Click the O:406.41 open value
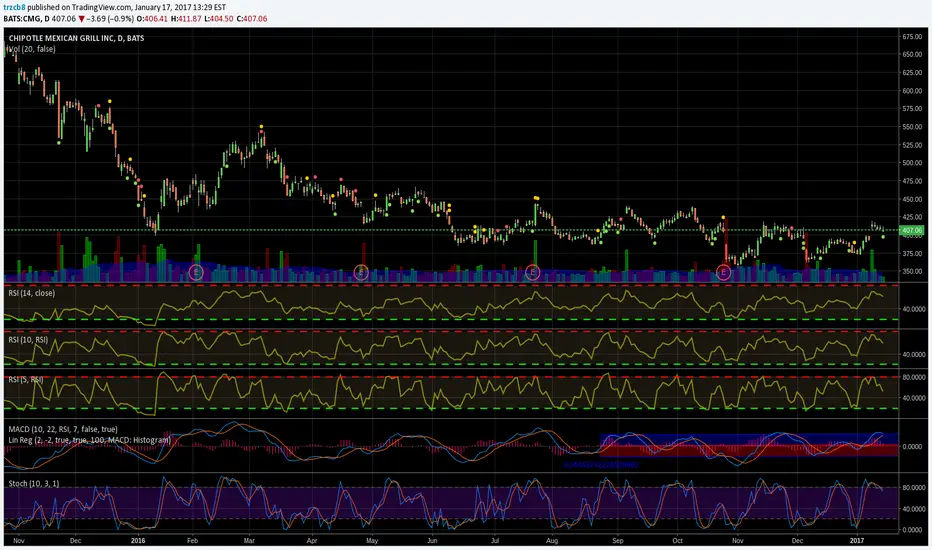Image resolution: width=932 pixels, height=550 pixels. [x=152, y=19]
